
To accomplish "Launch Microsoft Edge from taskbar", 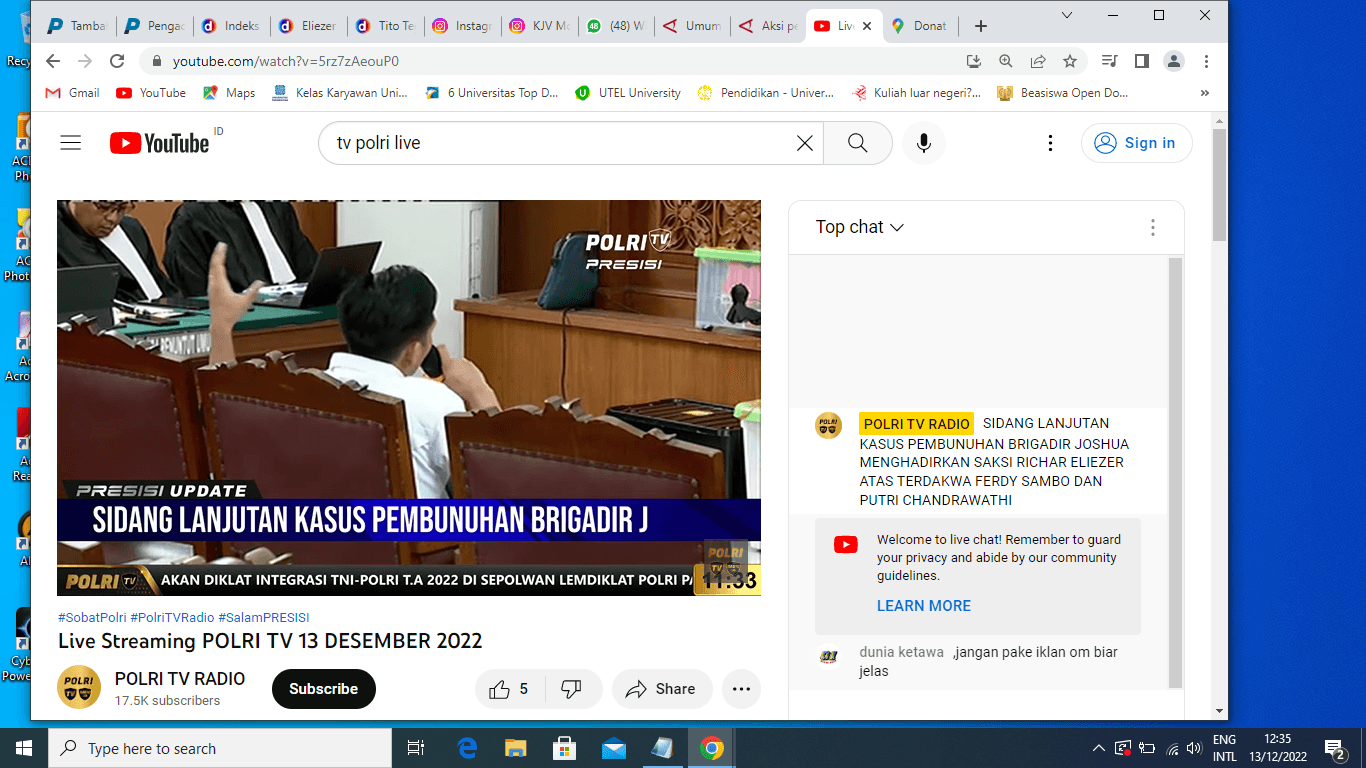I will (467, 748).
